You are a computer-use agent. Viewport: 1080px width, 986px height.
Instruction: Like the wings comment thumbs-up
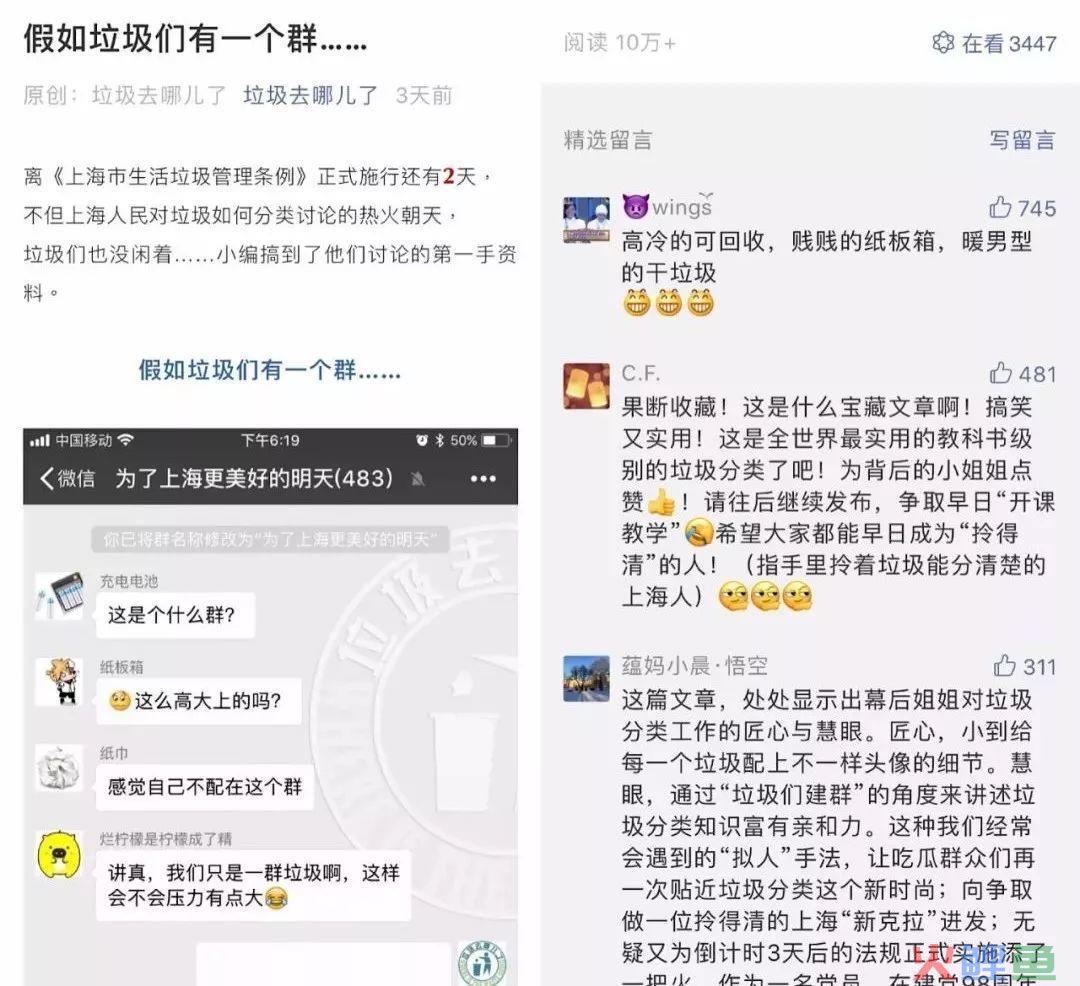[1000, 207]
